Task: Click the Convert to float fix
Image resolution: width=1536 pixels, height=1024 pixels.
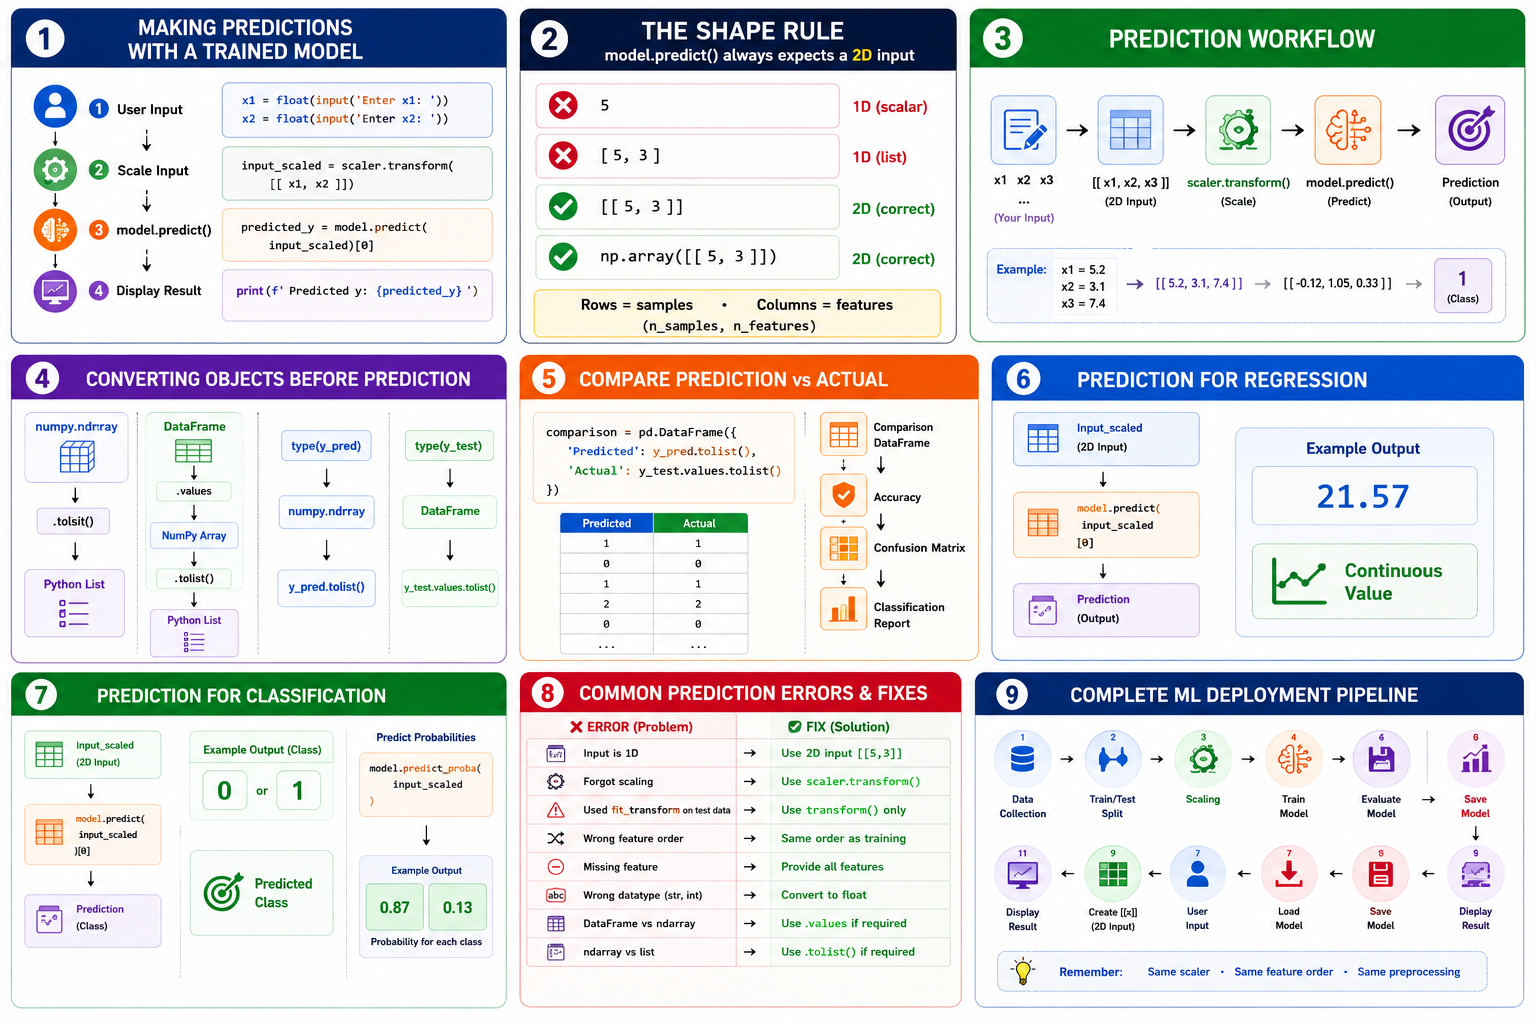Action: pyautogui.click(x=824, y=895)
